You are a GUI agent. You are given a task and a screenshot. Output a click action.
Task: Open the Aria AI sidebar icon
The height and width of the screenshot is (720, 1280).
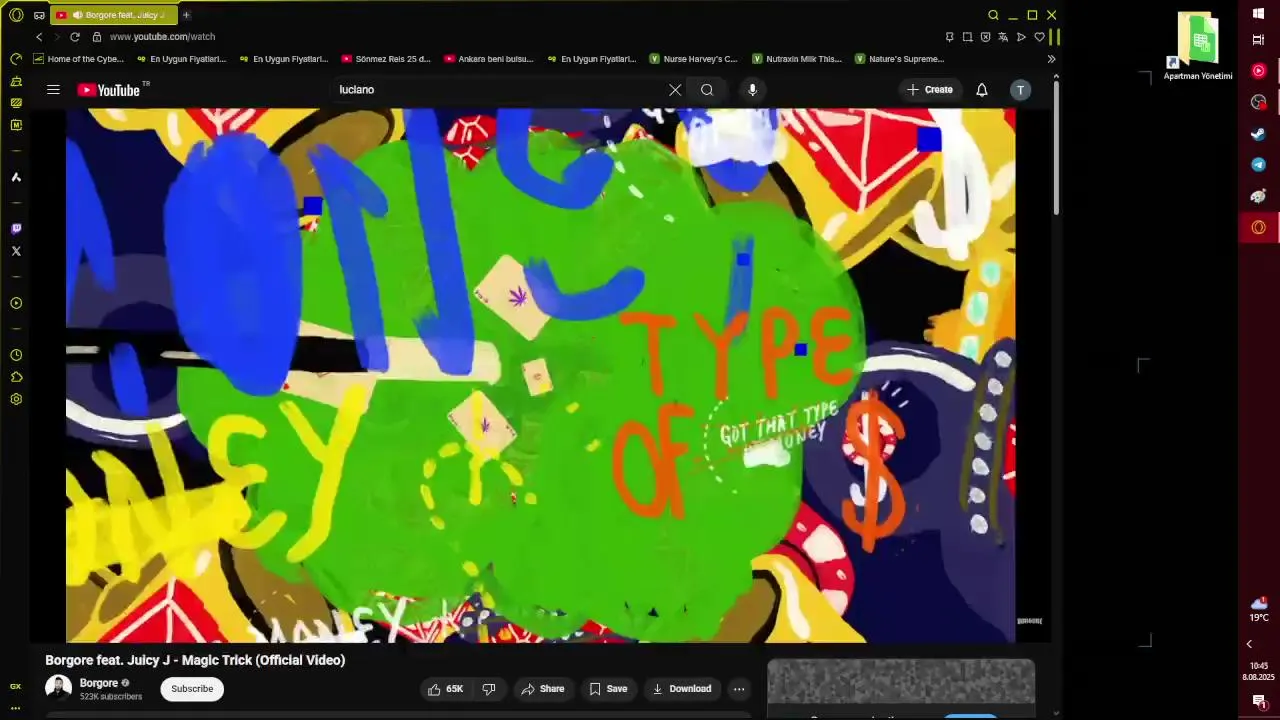pyautogui.click(x=16, y=177)
